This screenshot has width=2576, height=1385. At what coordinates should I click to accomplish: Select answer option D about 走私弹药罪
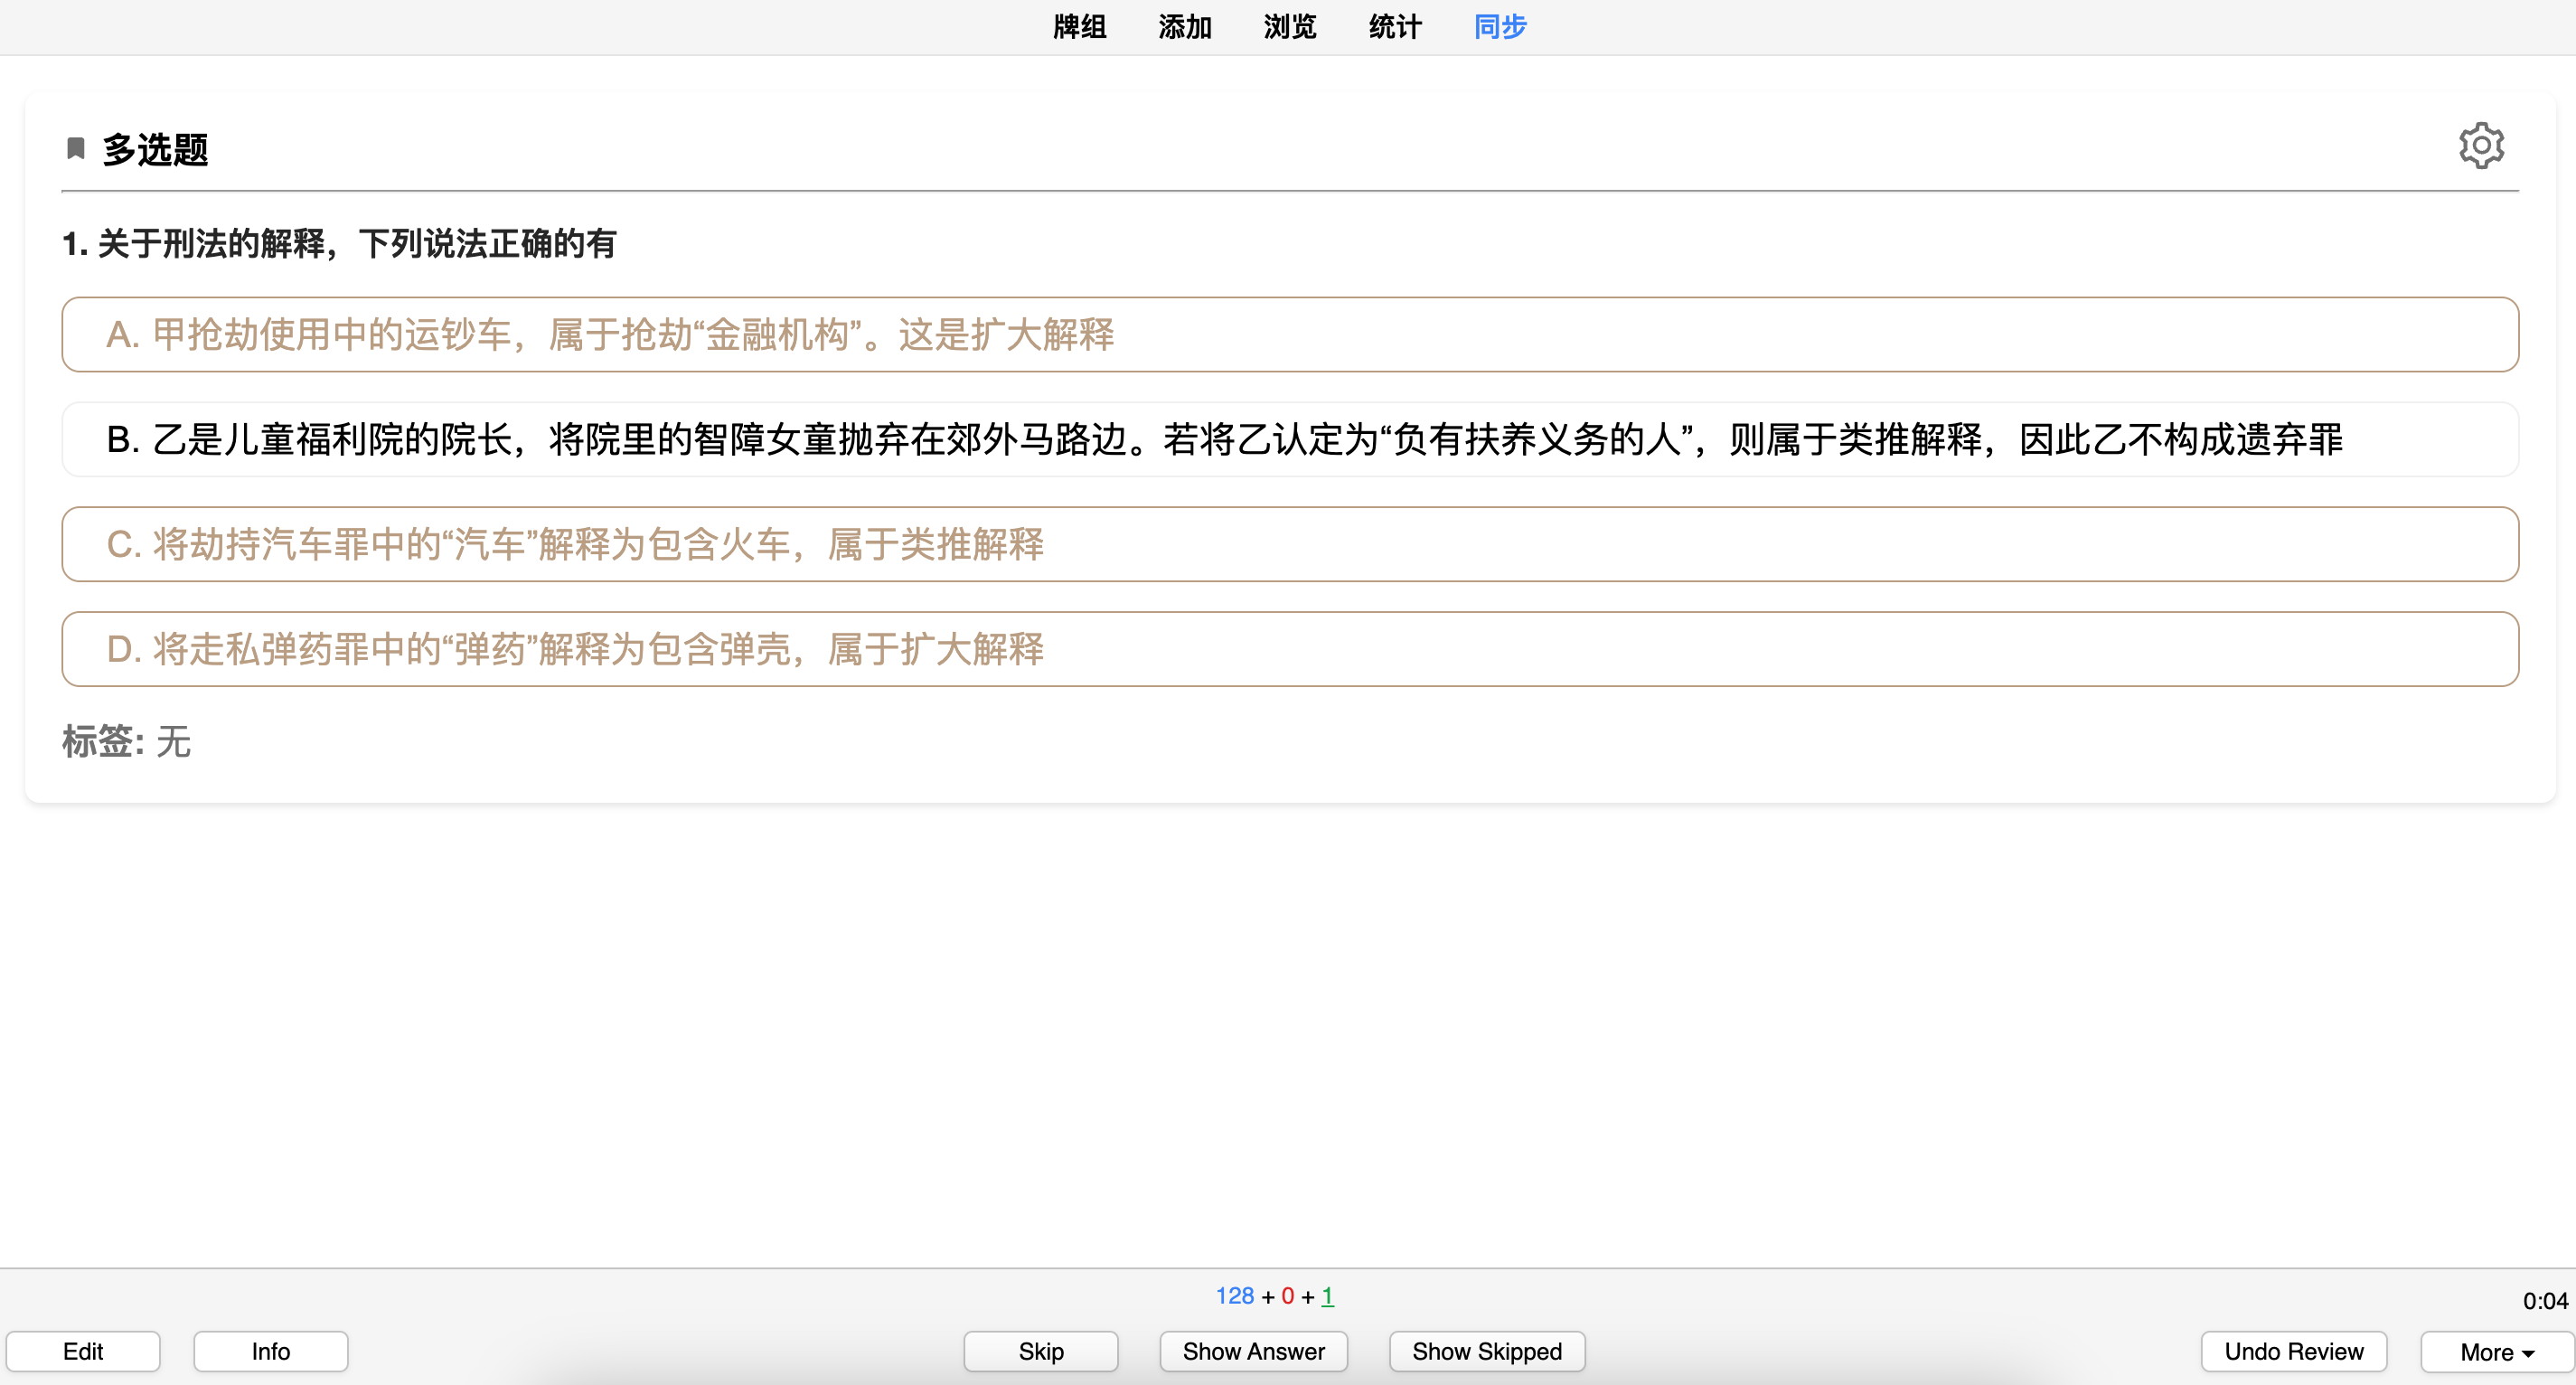(x=1289, y=649)
